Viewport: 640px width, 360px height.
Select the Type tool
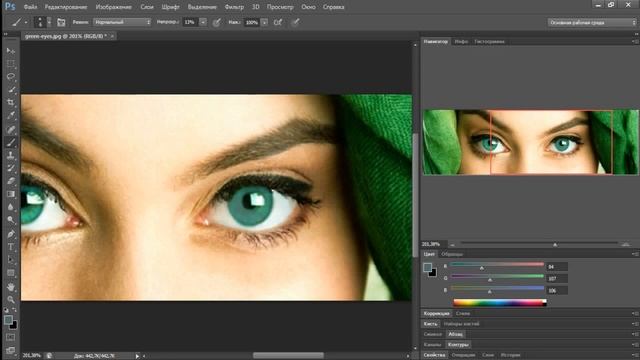(x=11, y=247)
